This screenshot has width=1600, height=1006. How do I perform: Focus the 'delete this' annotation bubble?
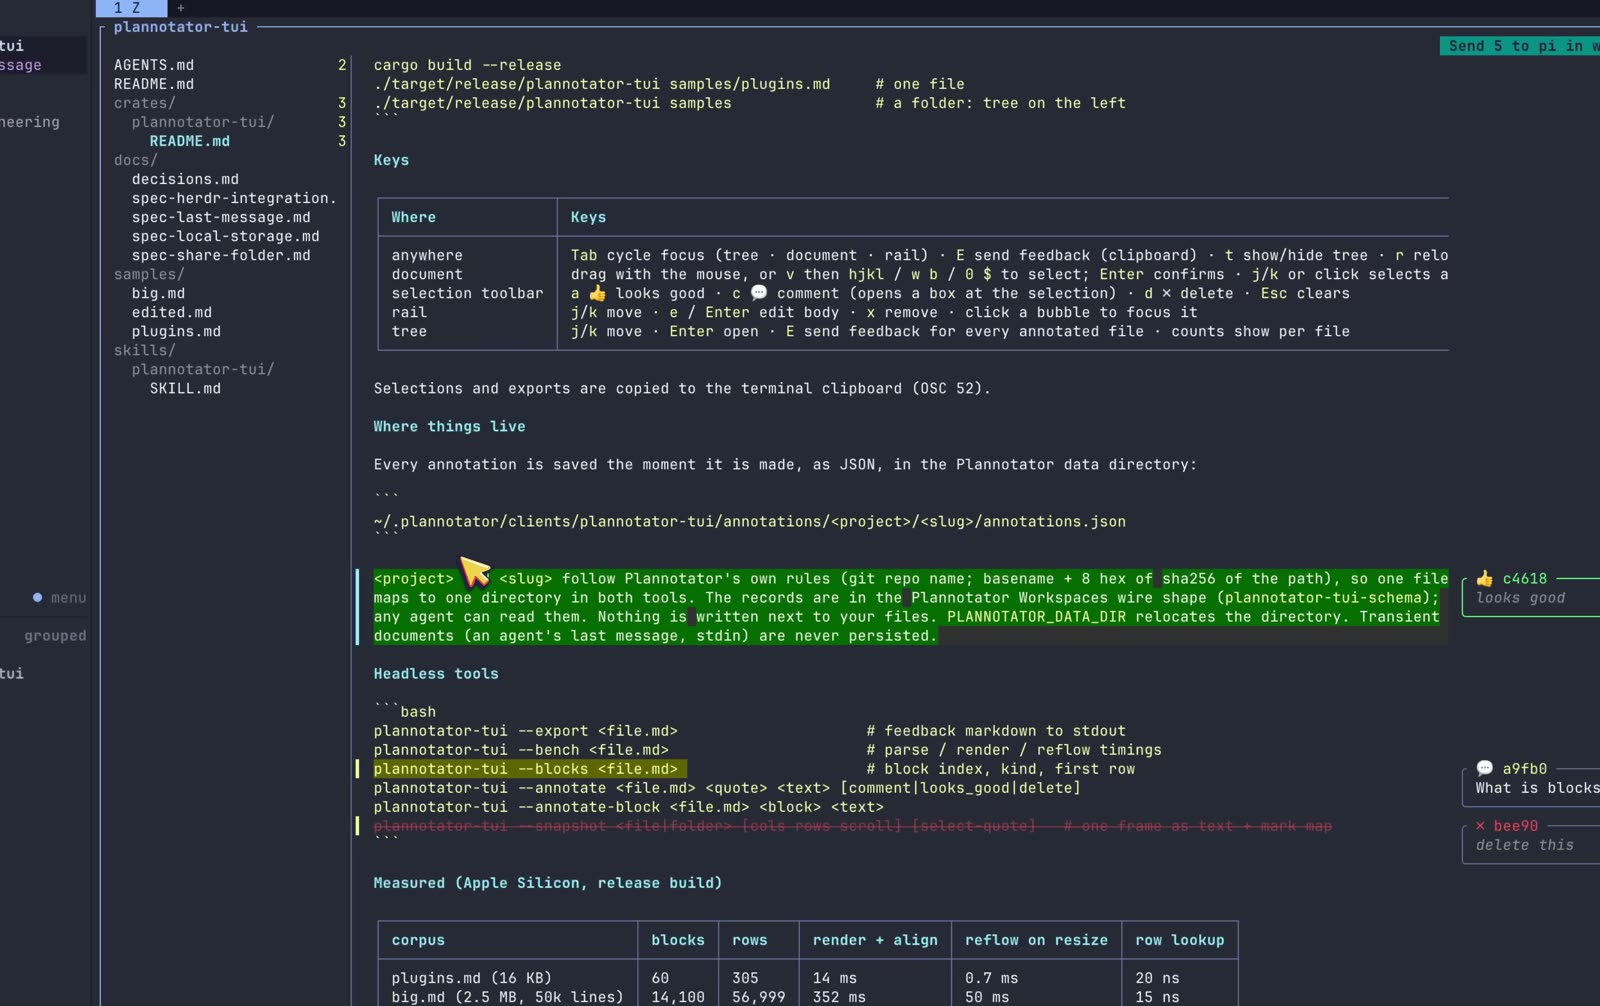pyautogui.click(x=1530, y=844)
